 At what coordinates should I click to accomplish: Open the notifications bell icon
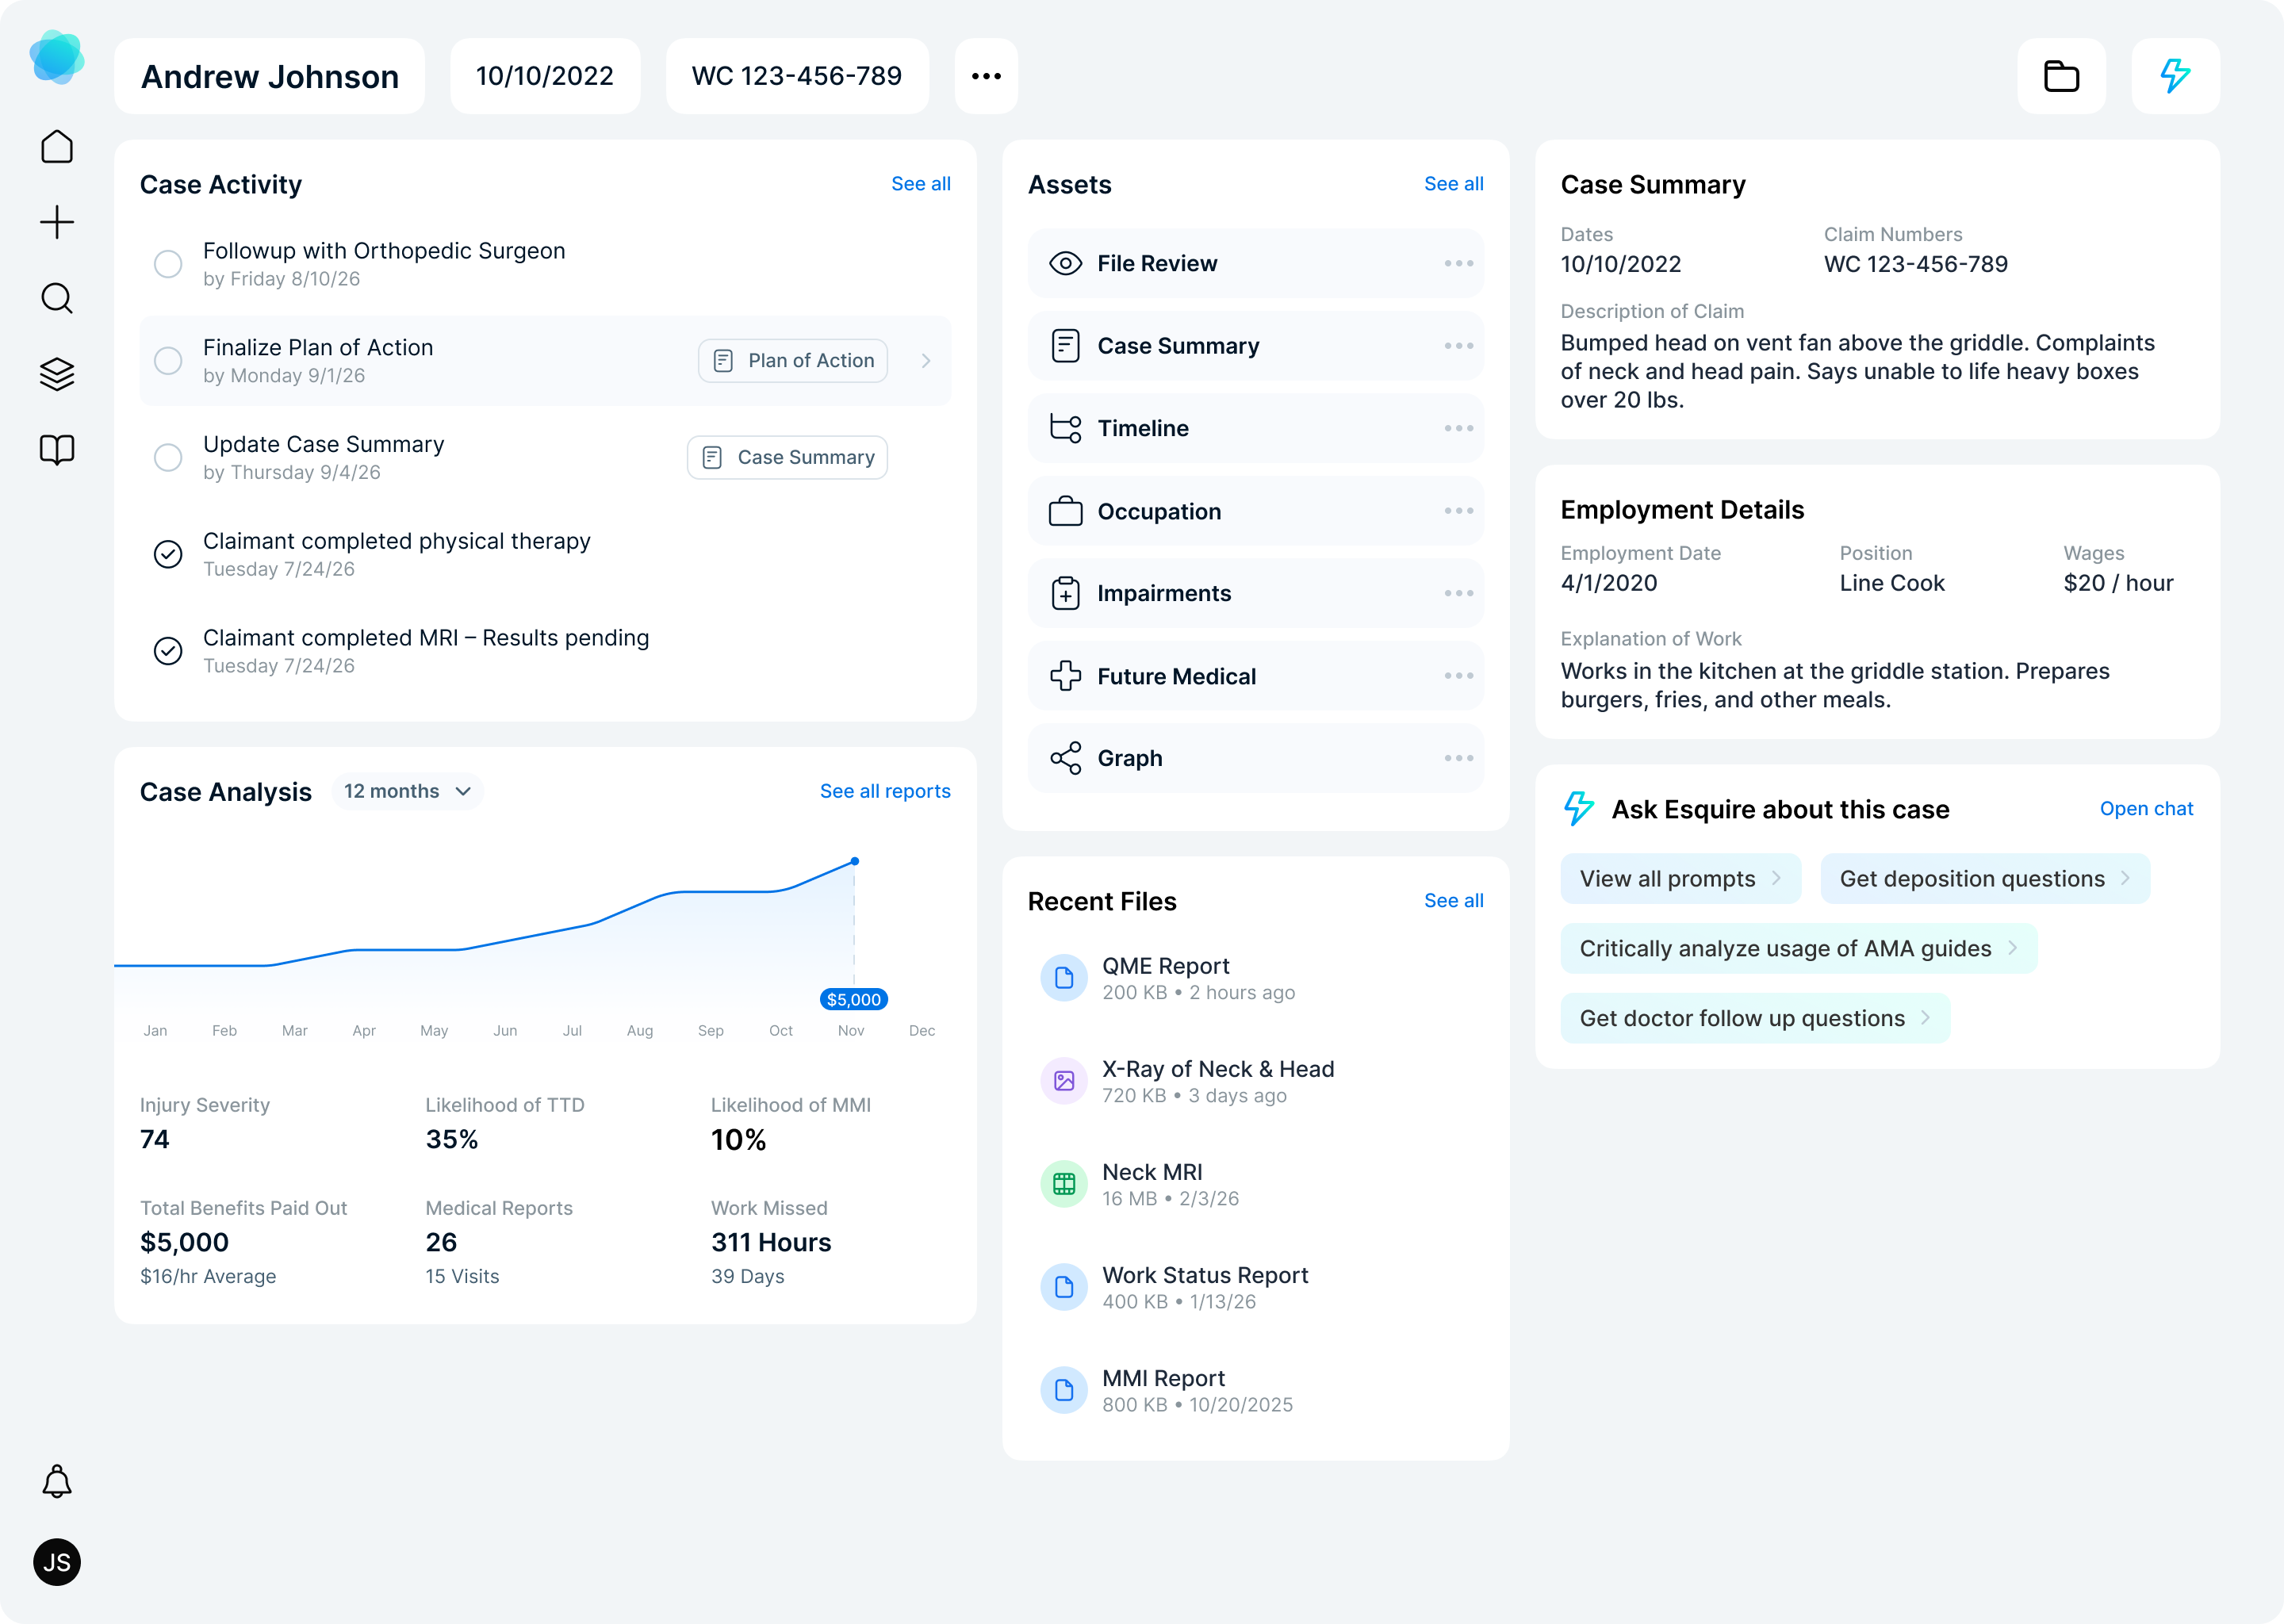57,1481
